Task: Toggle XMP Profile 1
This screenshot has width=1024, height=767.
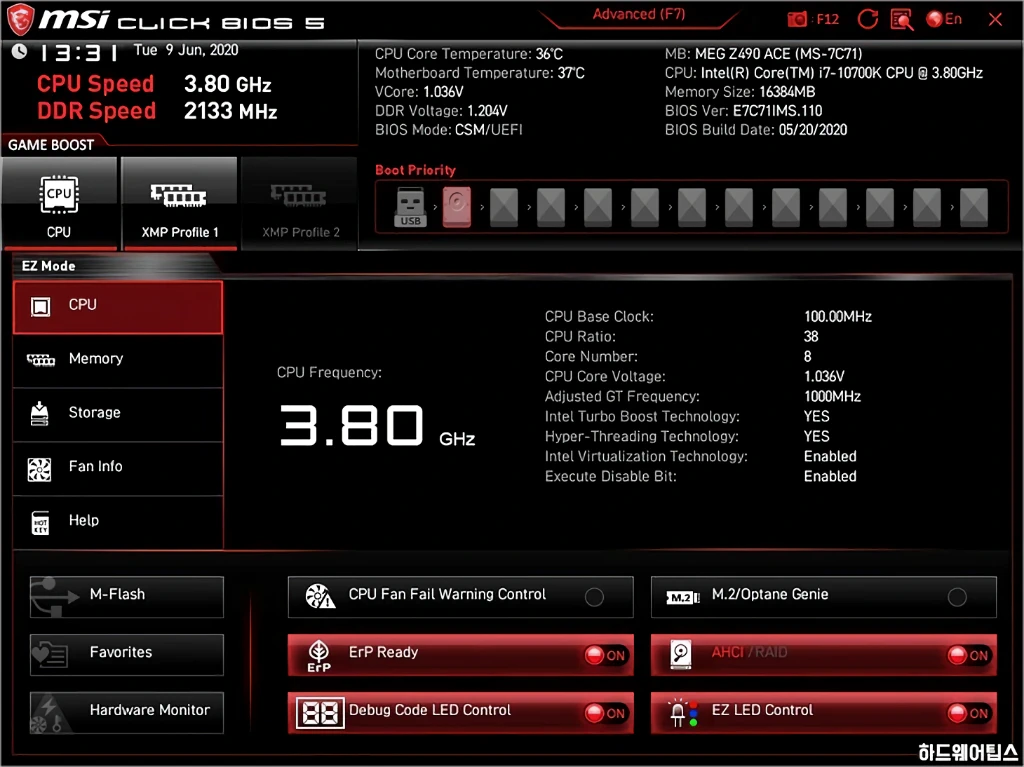Action: coord(179,203)
